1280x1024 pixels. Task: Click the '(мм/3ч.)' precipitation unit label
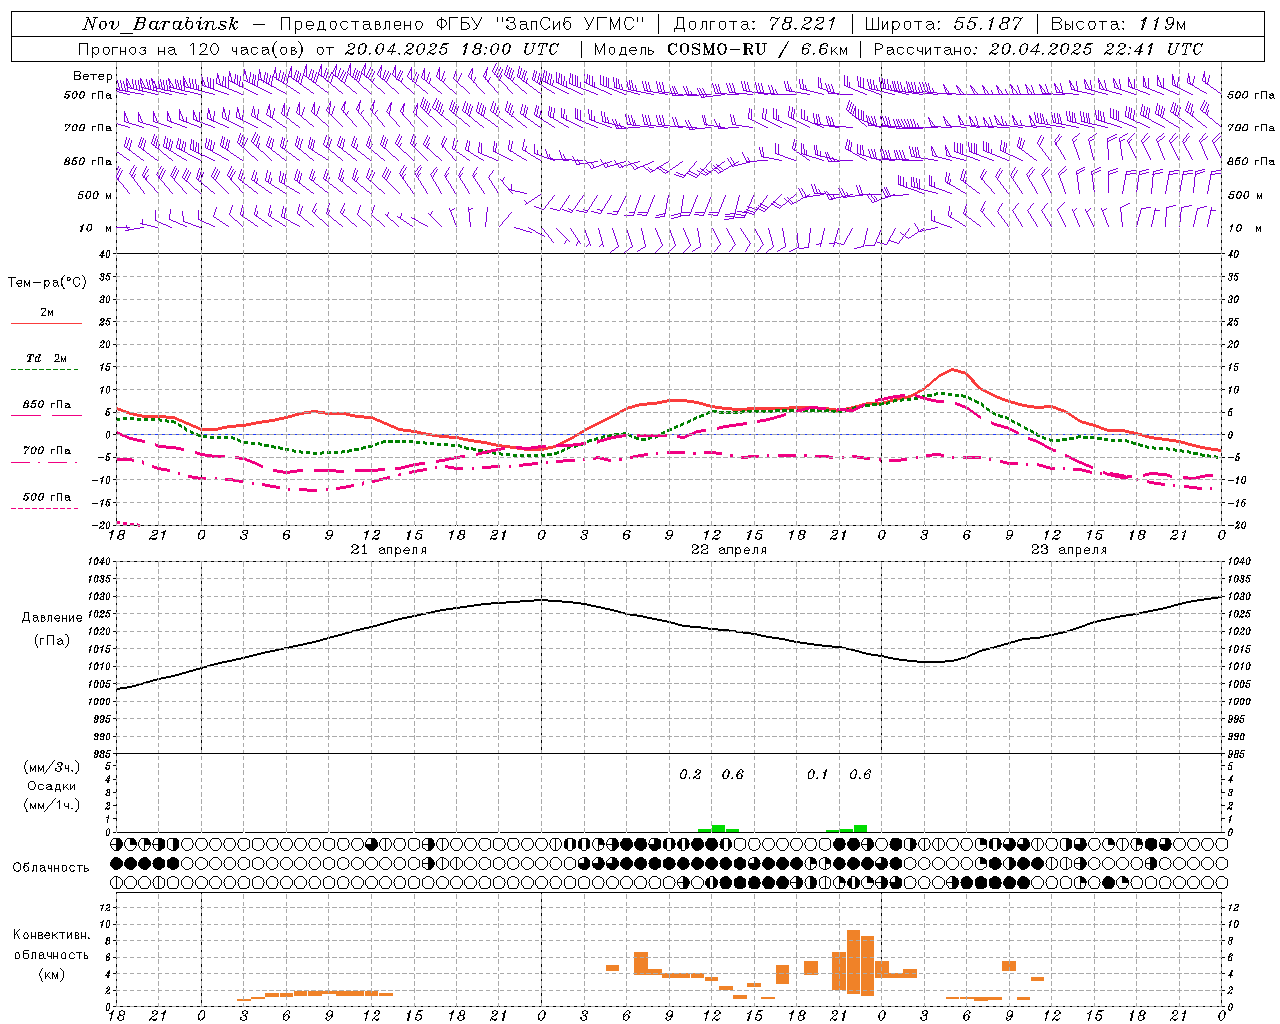pos(52,767)
